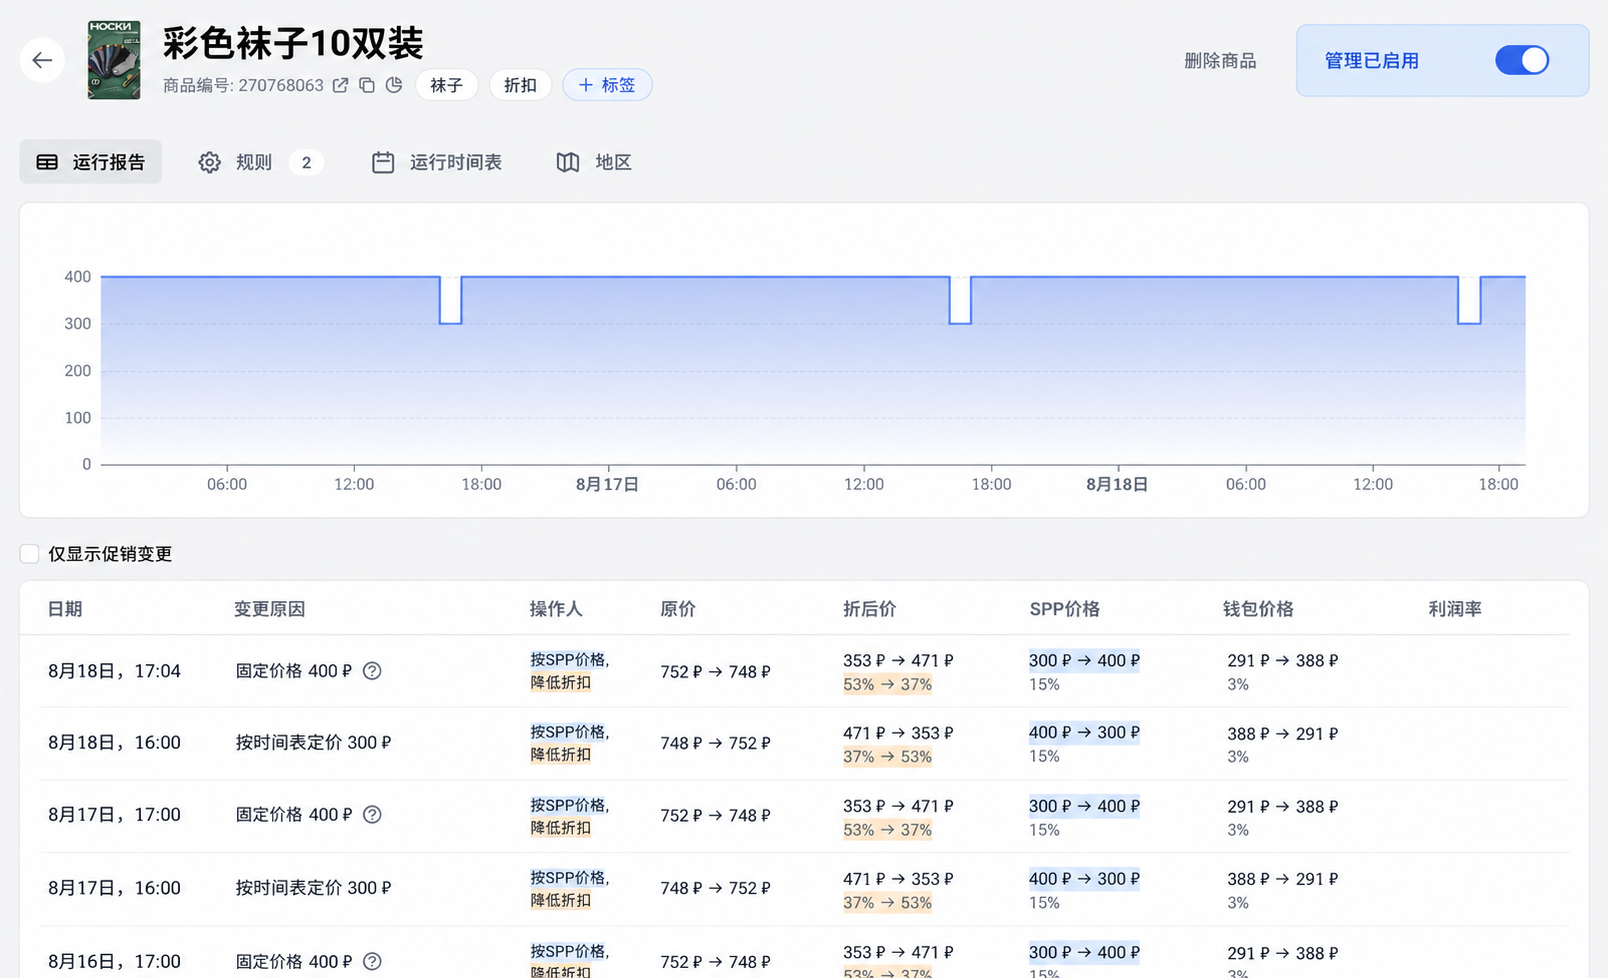Click the 删除商品 button
Screen dimensions: 1608x978
click(x=1220, y=61)
